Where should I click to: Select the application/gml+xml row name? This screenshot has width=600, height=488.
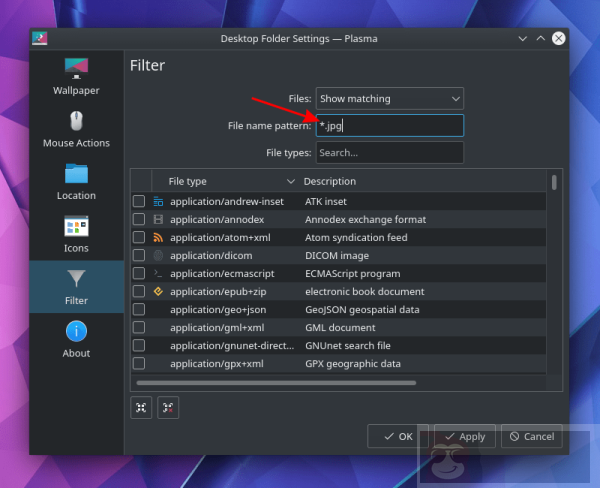pos(217,328)
